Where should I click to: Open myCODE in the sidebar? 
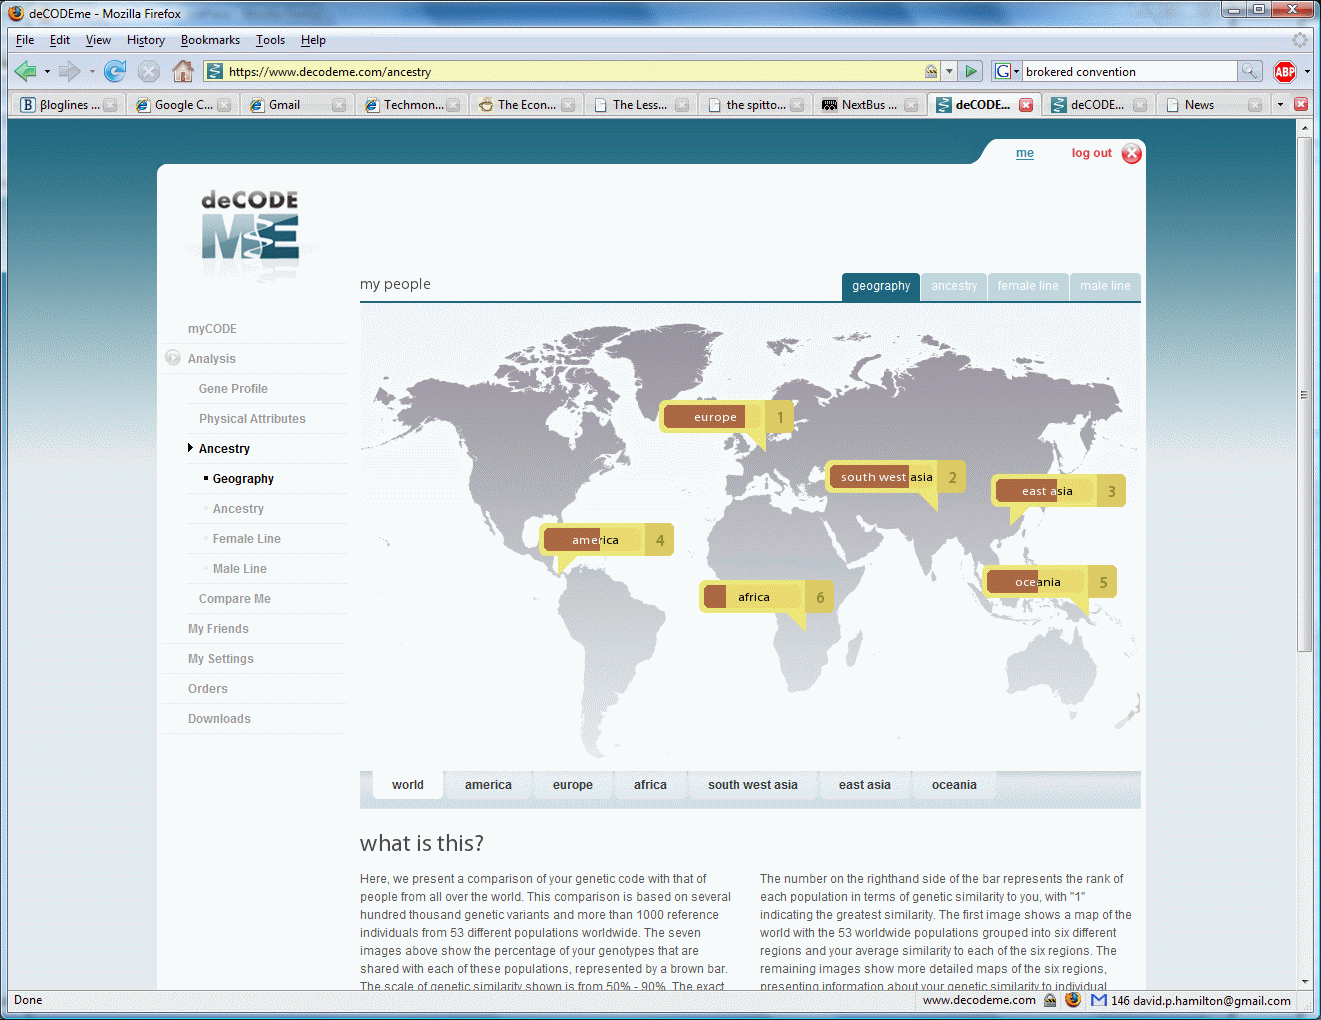point(212,329)
